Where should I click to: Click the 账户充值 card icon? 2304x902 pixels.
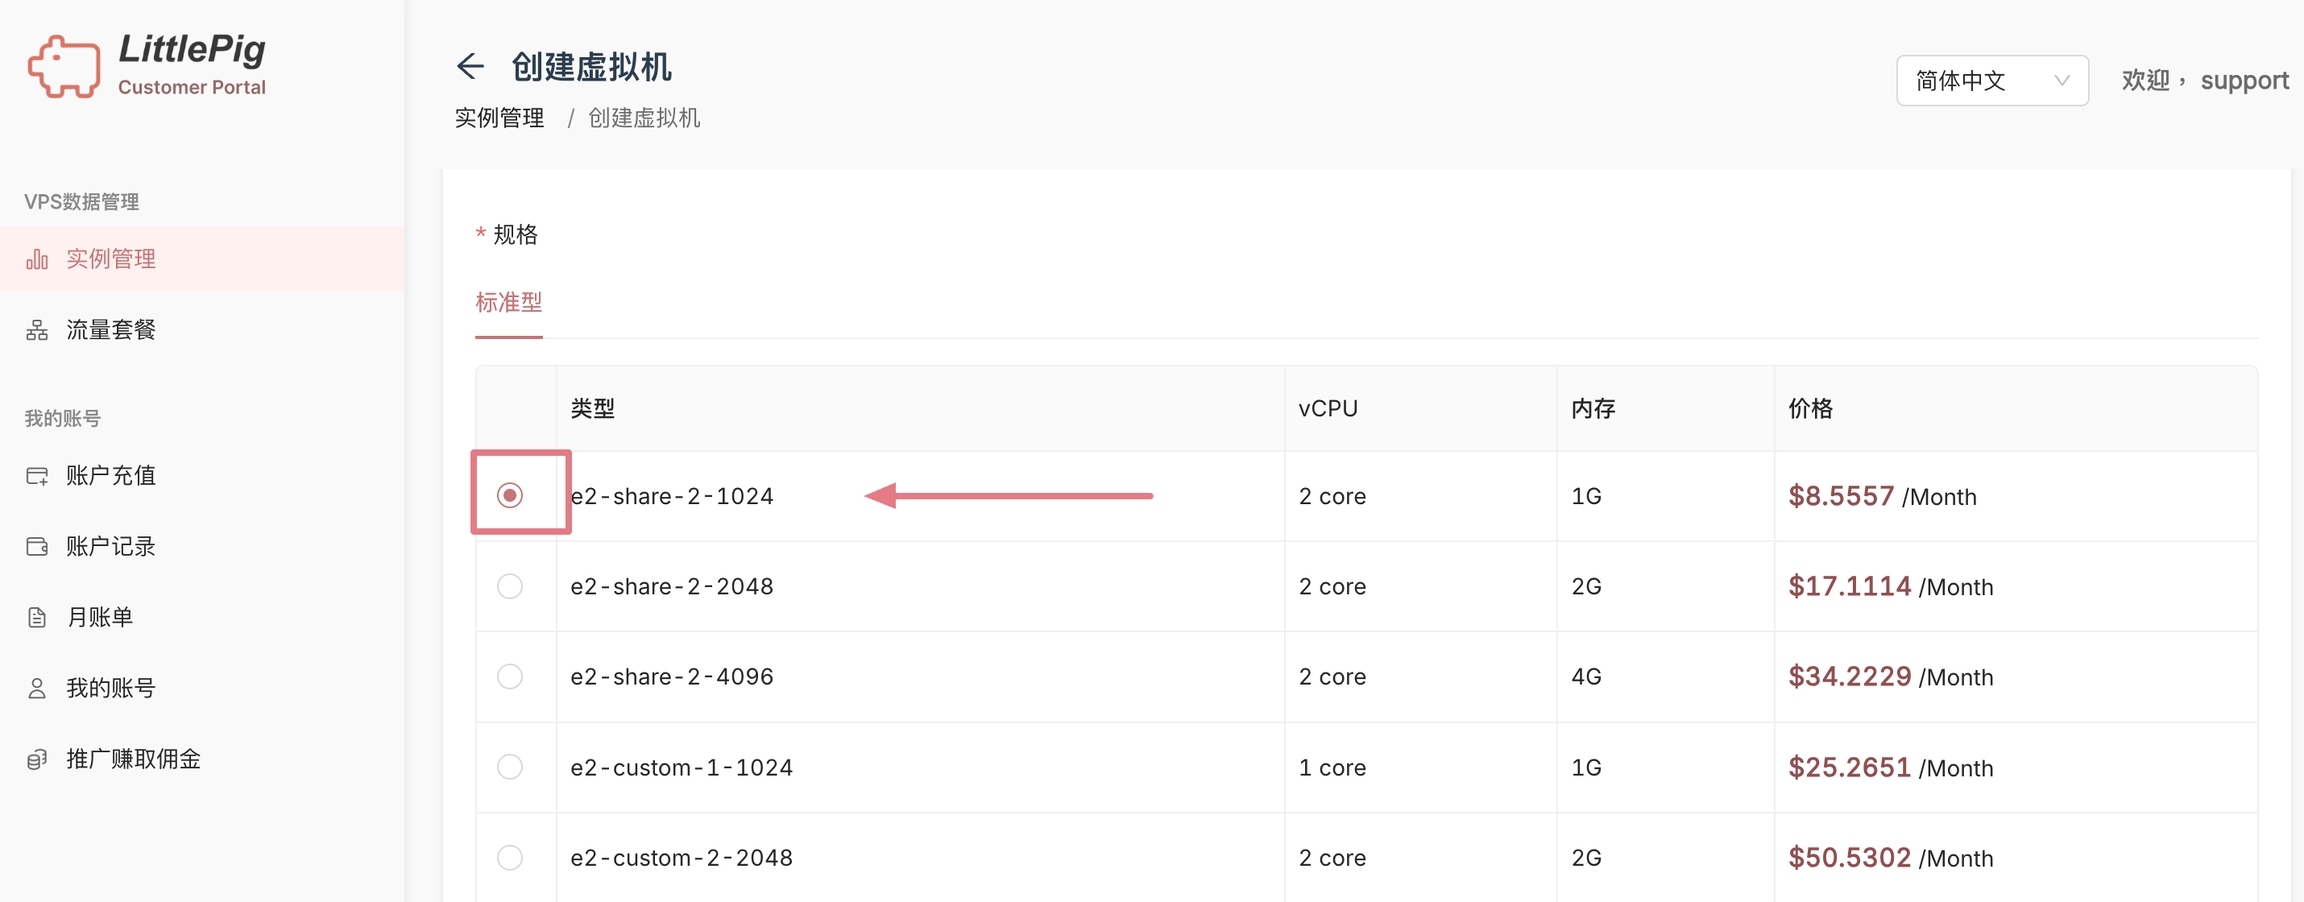pos(37,476)
